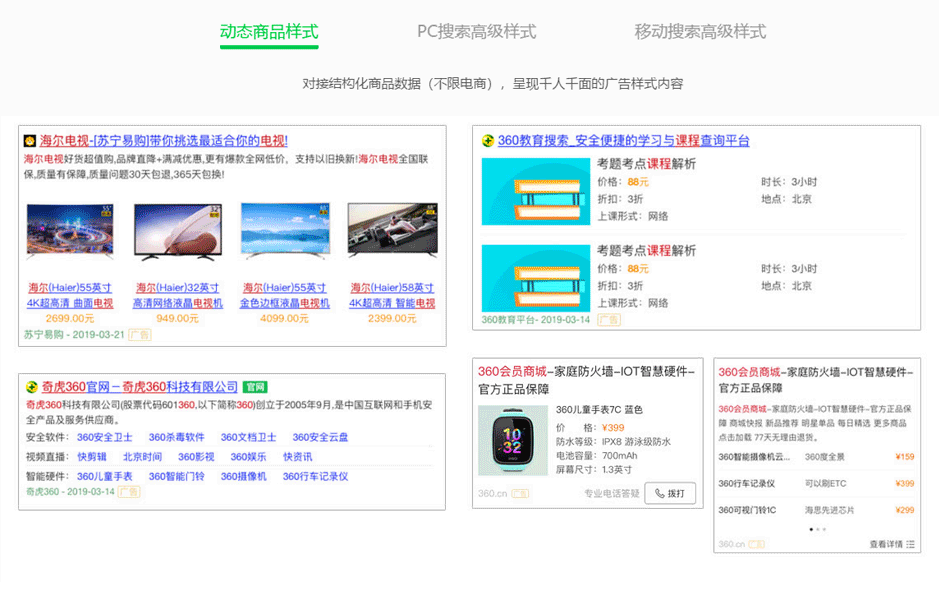
Task: Click the 4099.00元 price
Action: click(284, 319)
